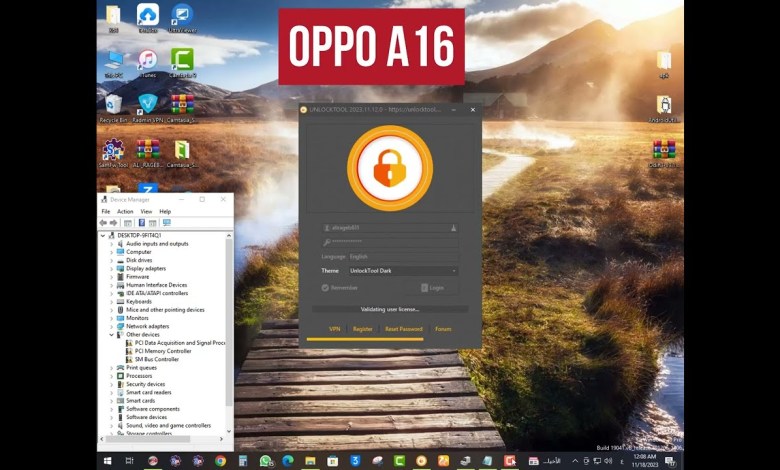Open the Action menu
Image resolution: width=780 pixels, height=470 pixels.
pos(124,211)
